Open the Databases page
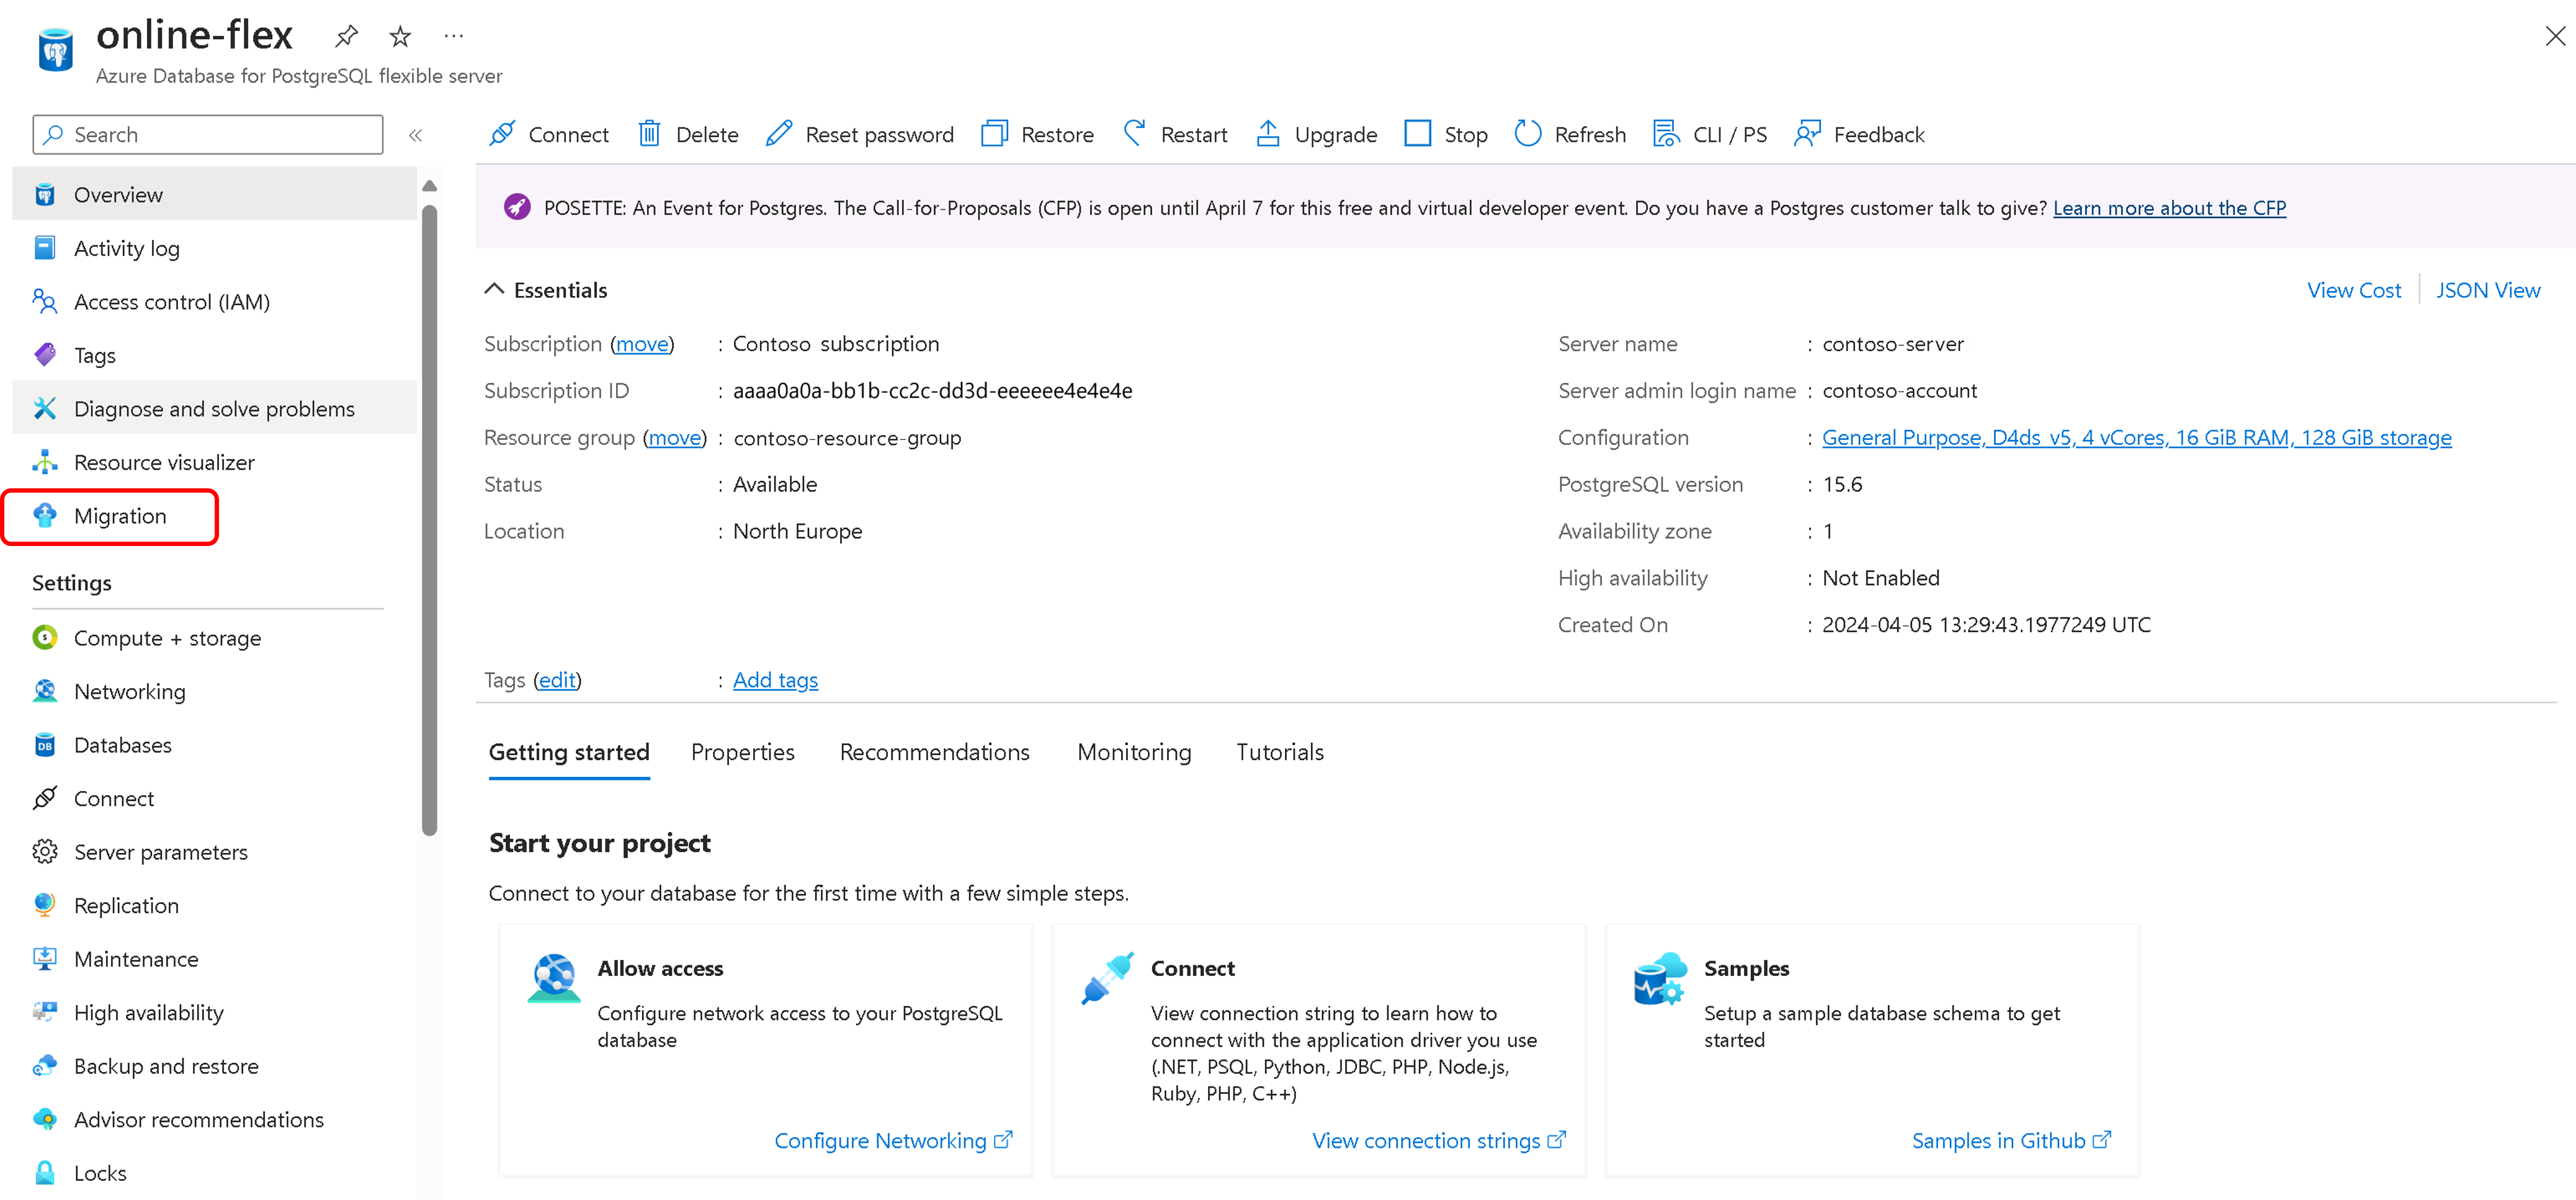The image size is (2576, 1200). pos(215,745)
